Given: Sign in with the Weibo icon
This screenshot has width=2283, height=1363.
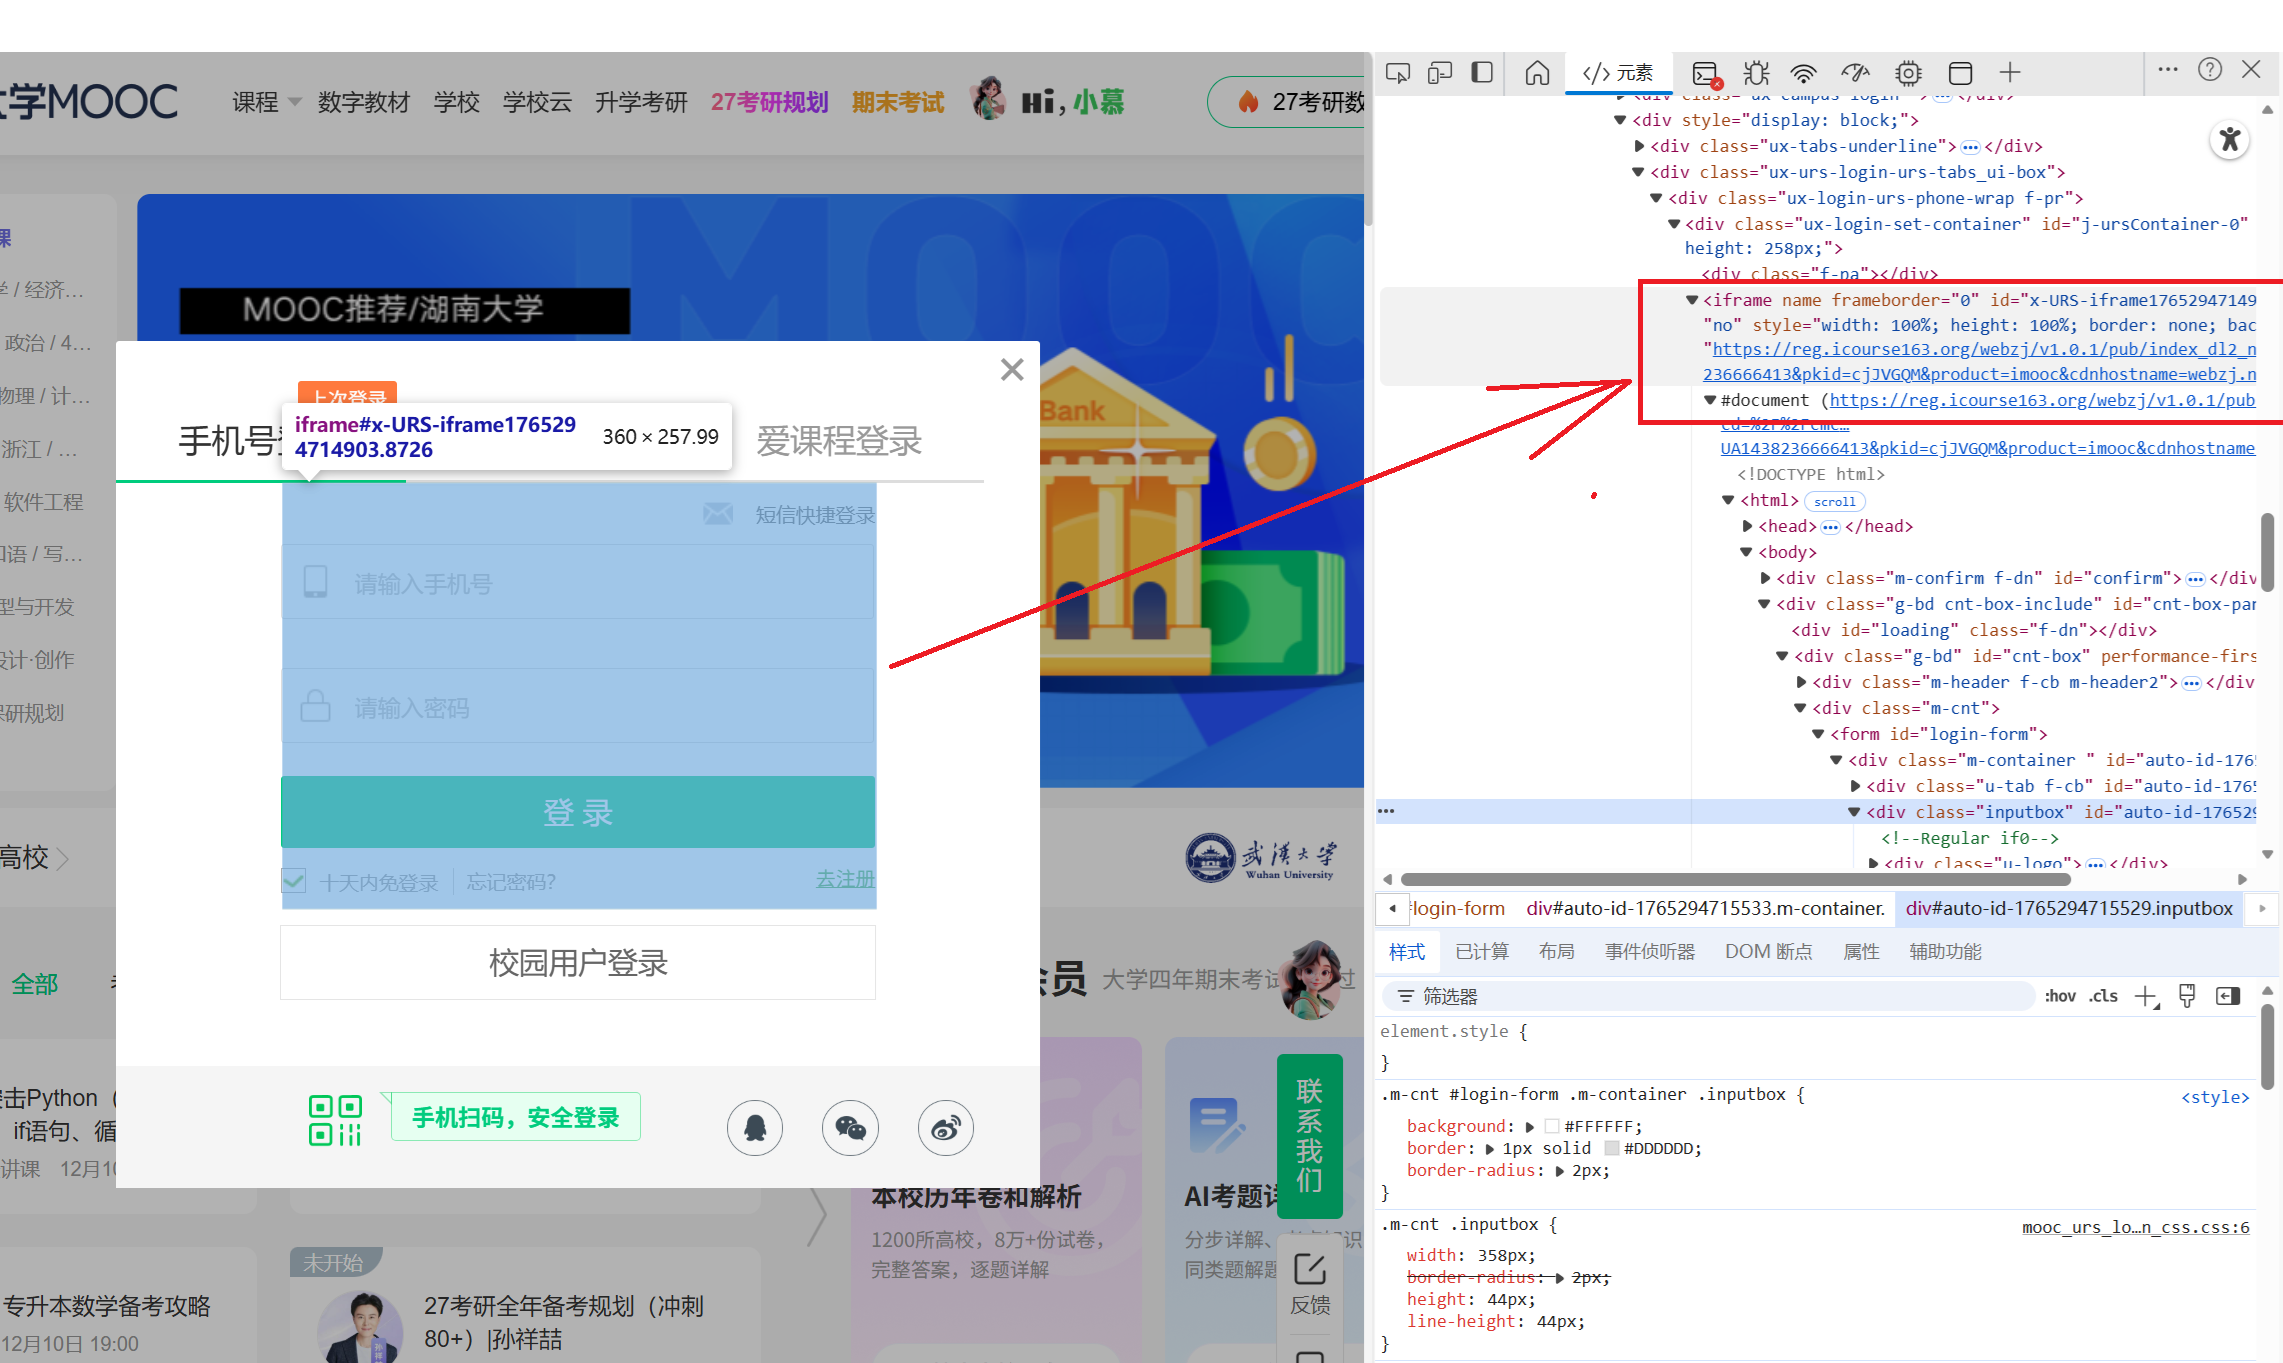Looking at the screenshot, I should point(945,1128).
